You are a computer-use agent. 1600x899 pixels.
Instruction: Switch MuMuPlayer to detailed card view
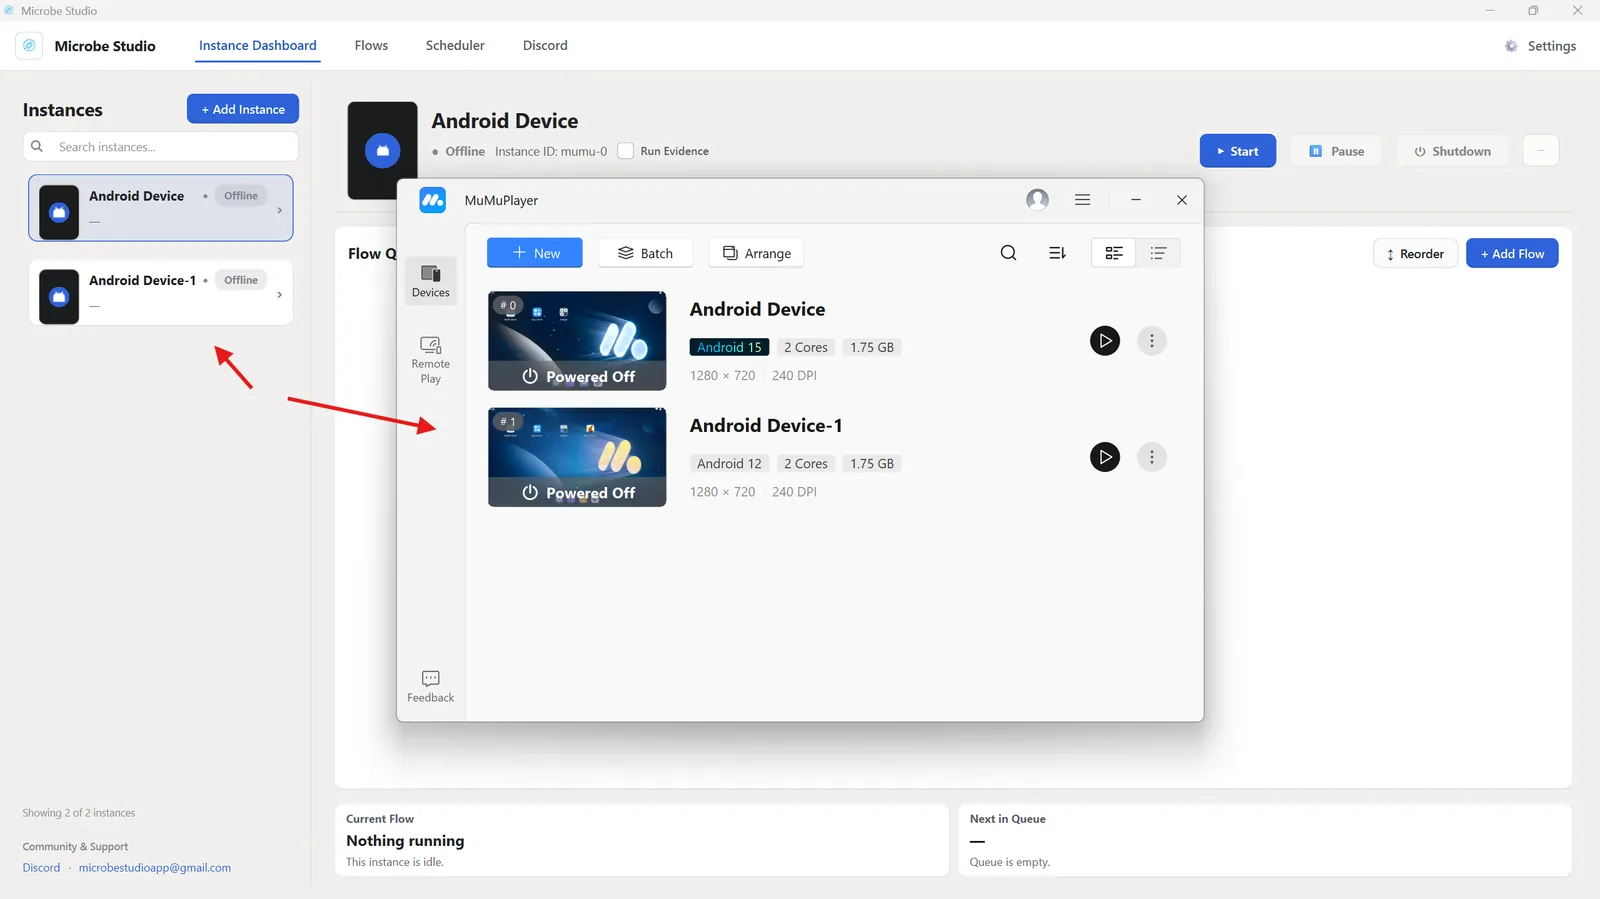[x=1114, y=253]
